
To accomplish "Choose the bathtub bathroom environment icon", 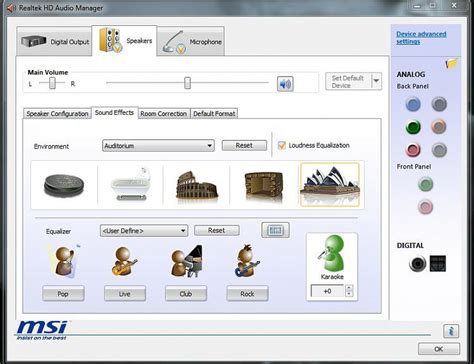I will [130, 185].
